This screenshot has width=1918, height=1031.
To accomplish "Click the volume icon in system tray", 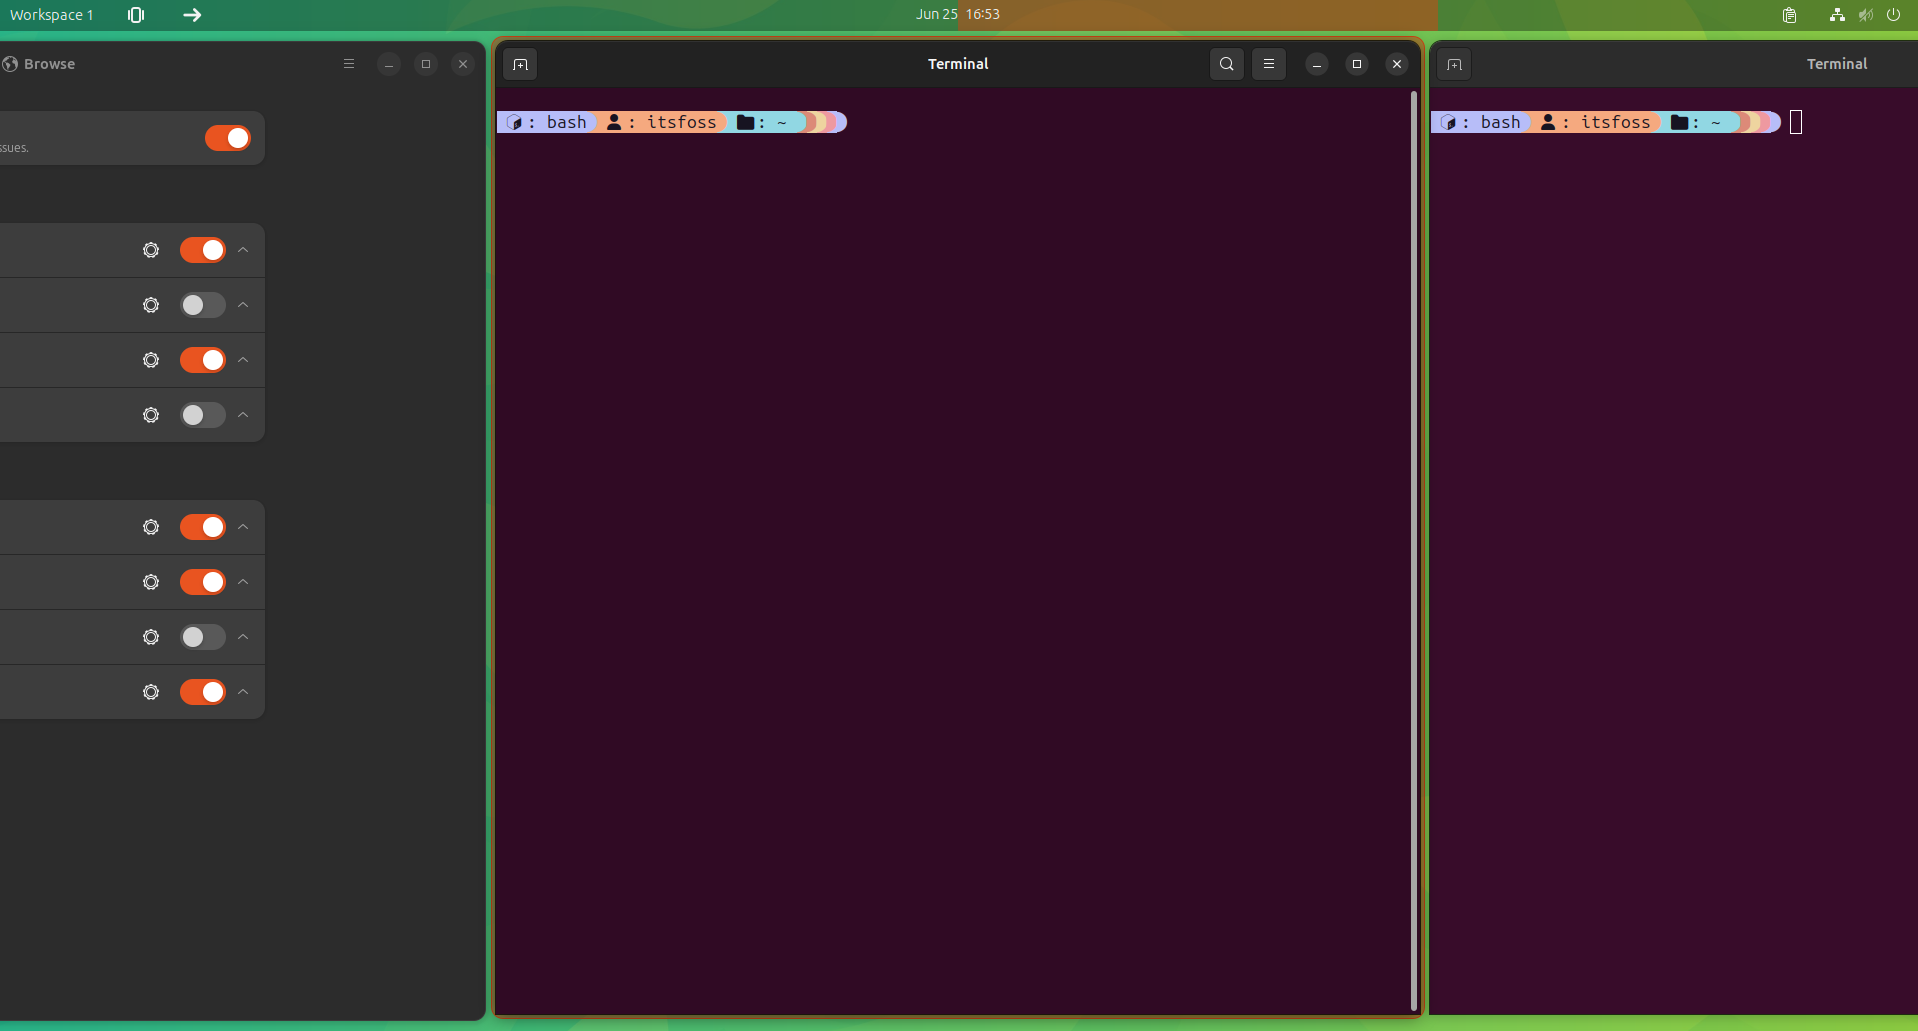I will click(1865, 15).
